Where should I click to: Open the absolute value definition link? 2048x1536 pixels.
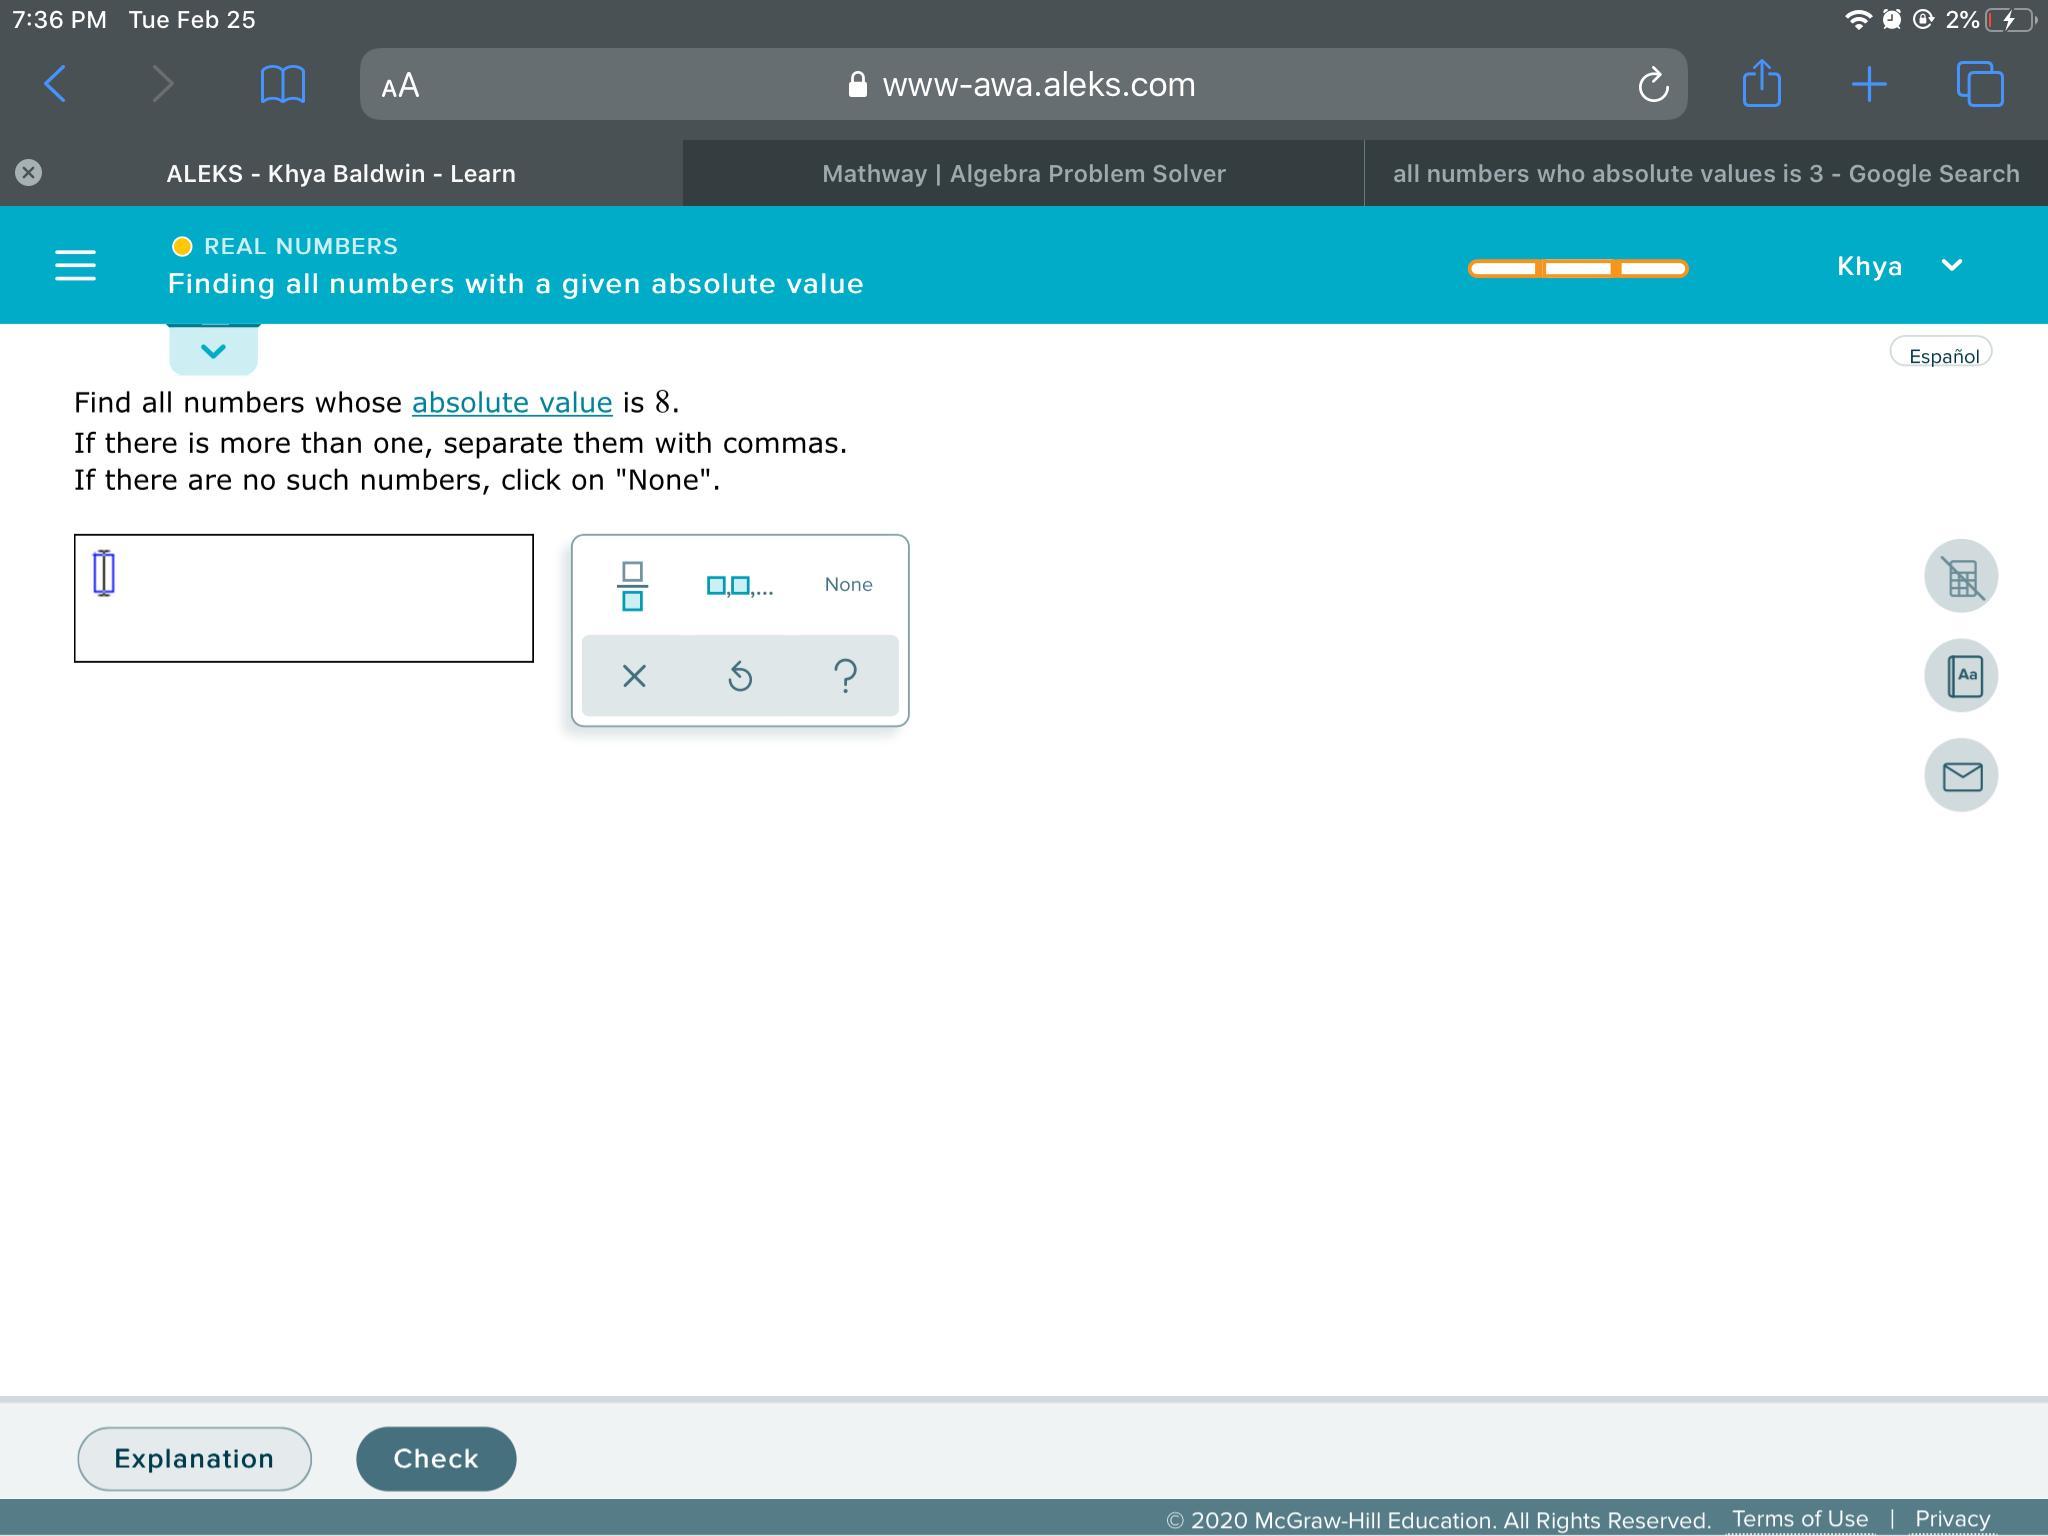[512, 403]
